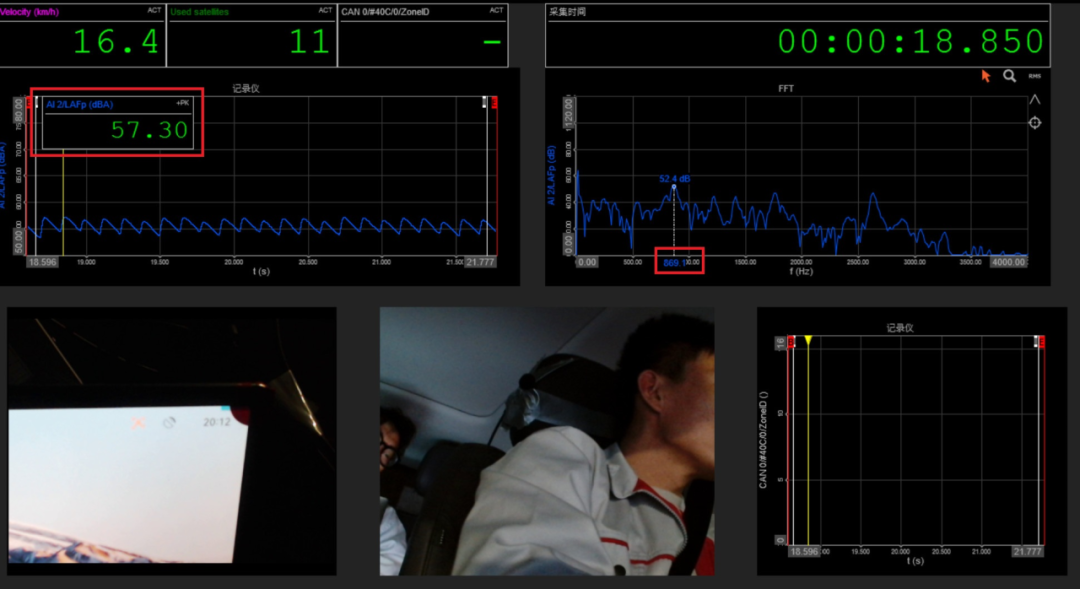
Task: Select the in-car driver camera video
Action: point(547,441)
